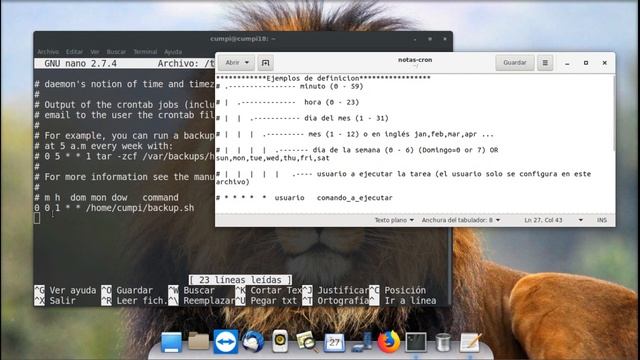Click 'GNU nano 2.7.4' header text
Image resolution: width=640 pixels, height=360 pixels.
(80, 64)
